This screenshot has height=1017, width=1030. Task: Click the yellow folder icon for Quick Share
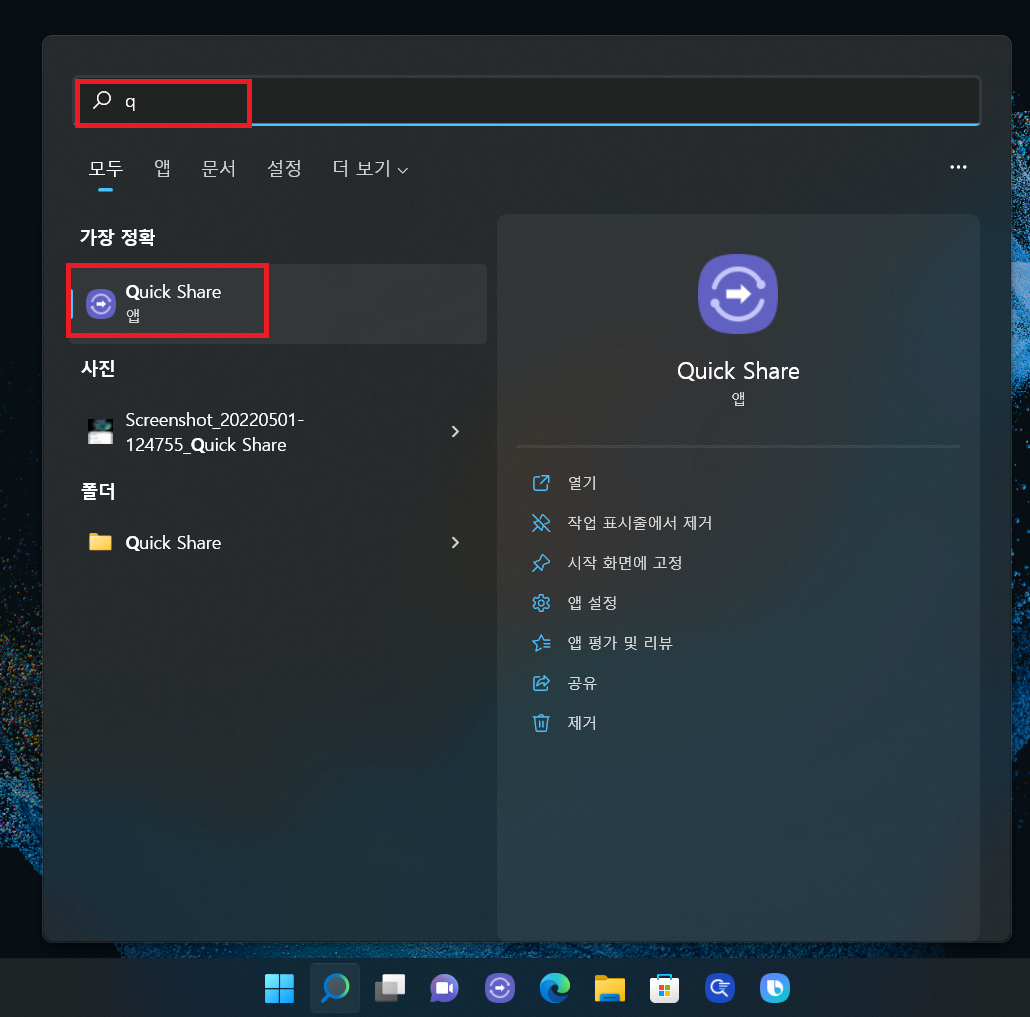click(101, 541)
